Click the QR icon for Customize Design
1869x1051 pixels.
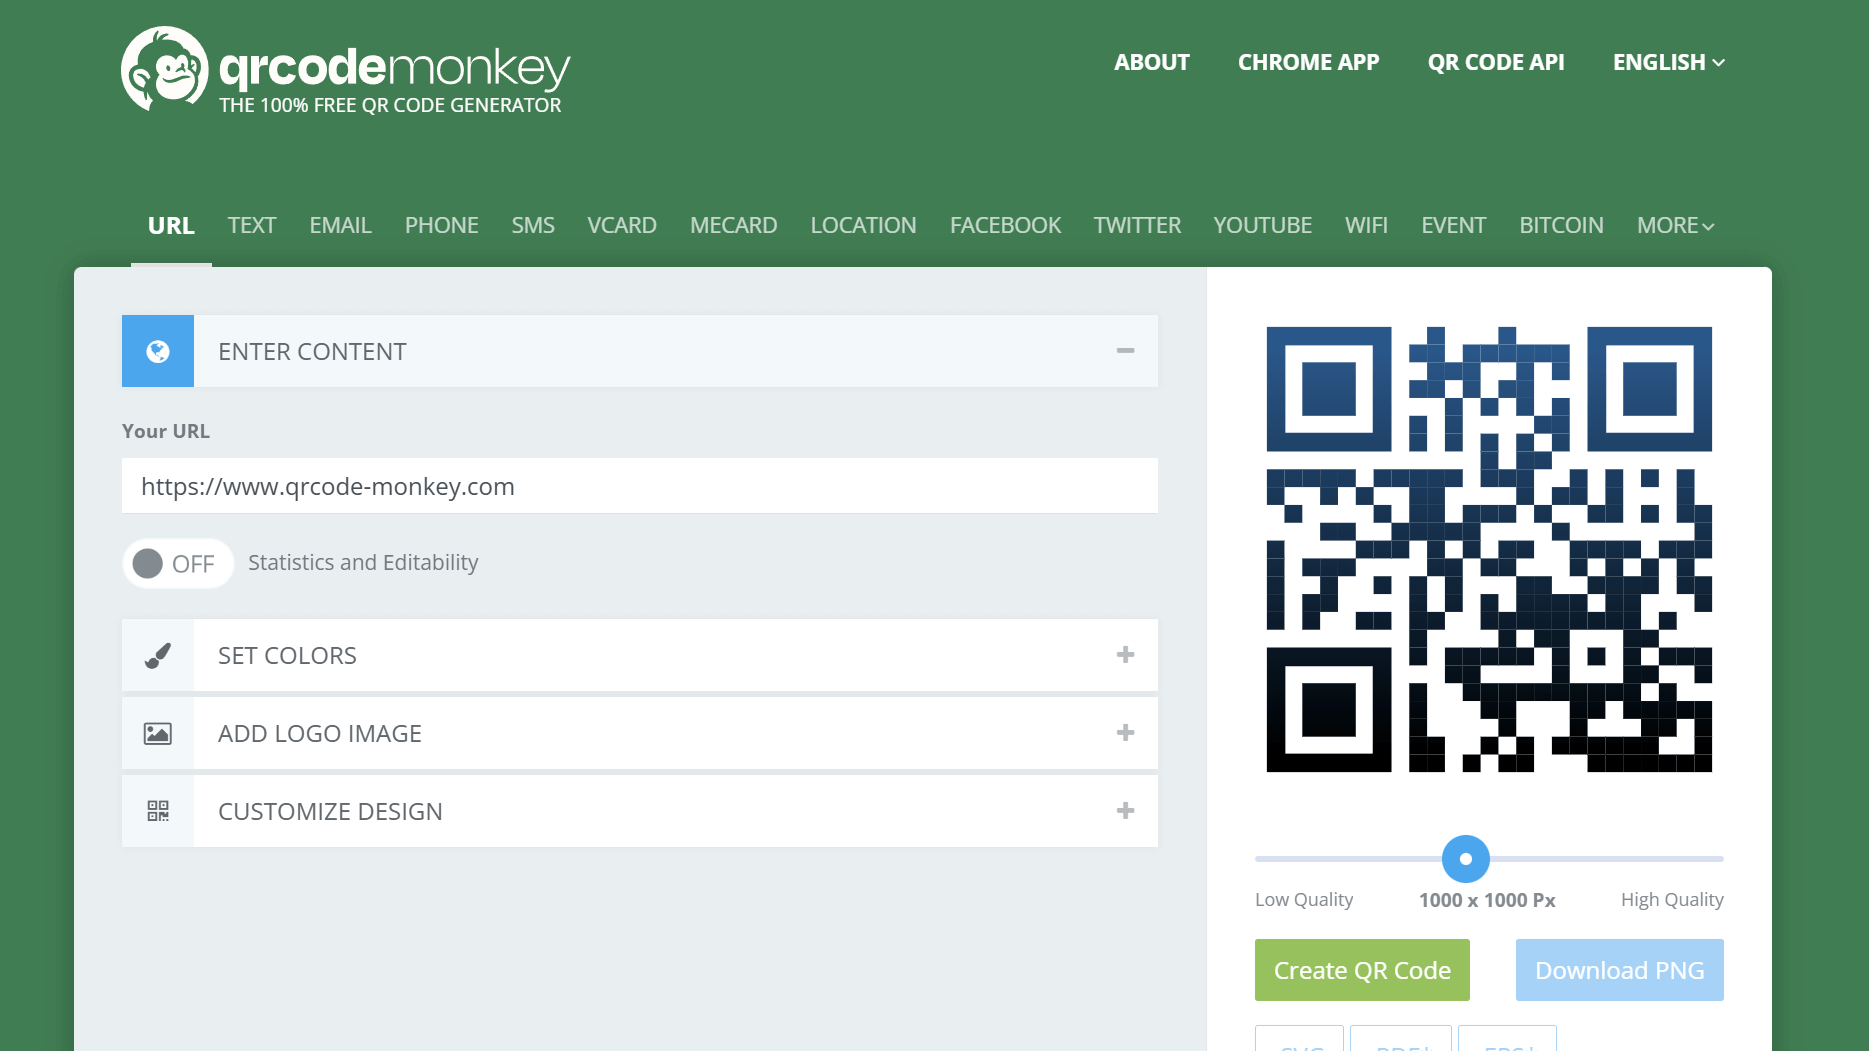click(x=158, y=811)
